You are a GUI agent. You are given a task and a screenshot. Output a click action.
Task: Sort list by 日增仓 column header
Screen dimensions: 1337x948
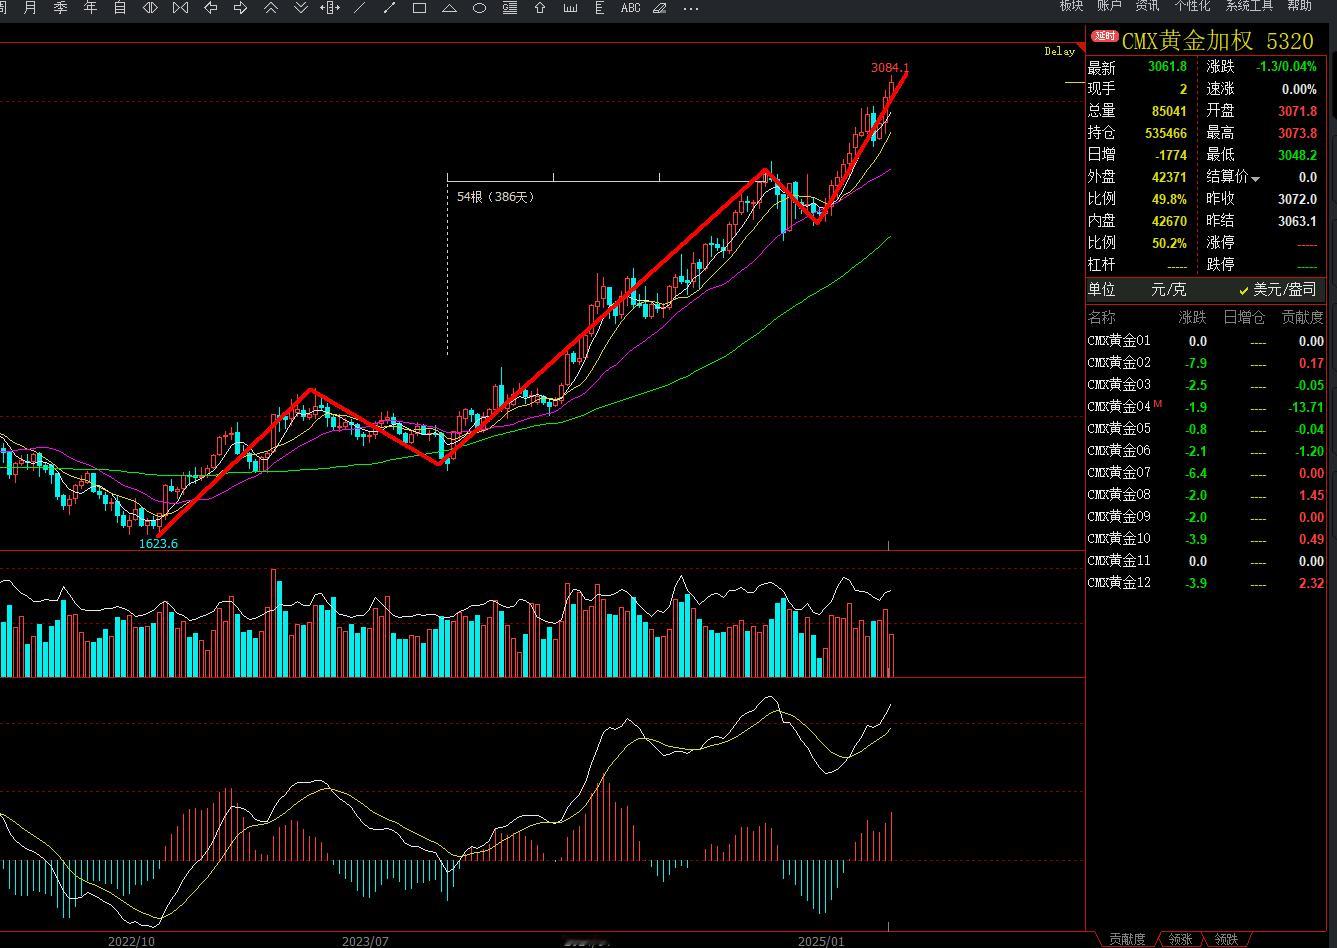(x=1245, y=317)
